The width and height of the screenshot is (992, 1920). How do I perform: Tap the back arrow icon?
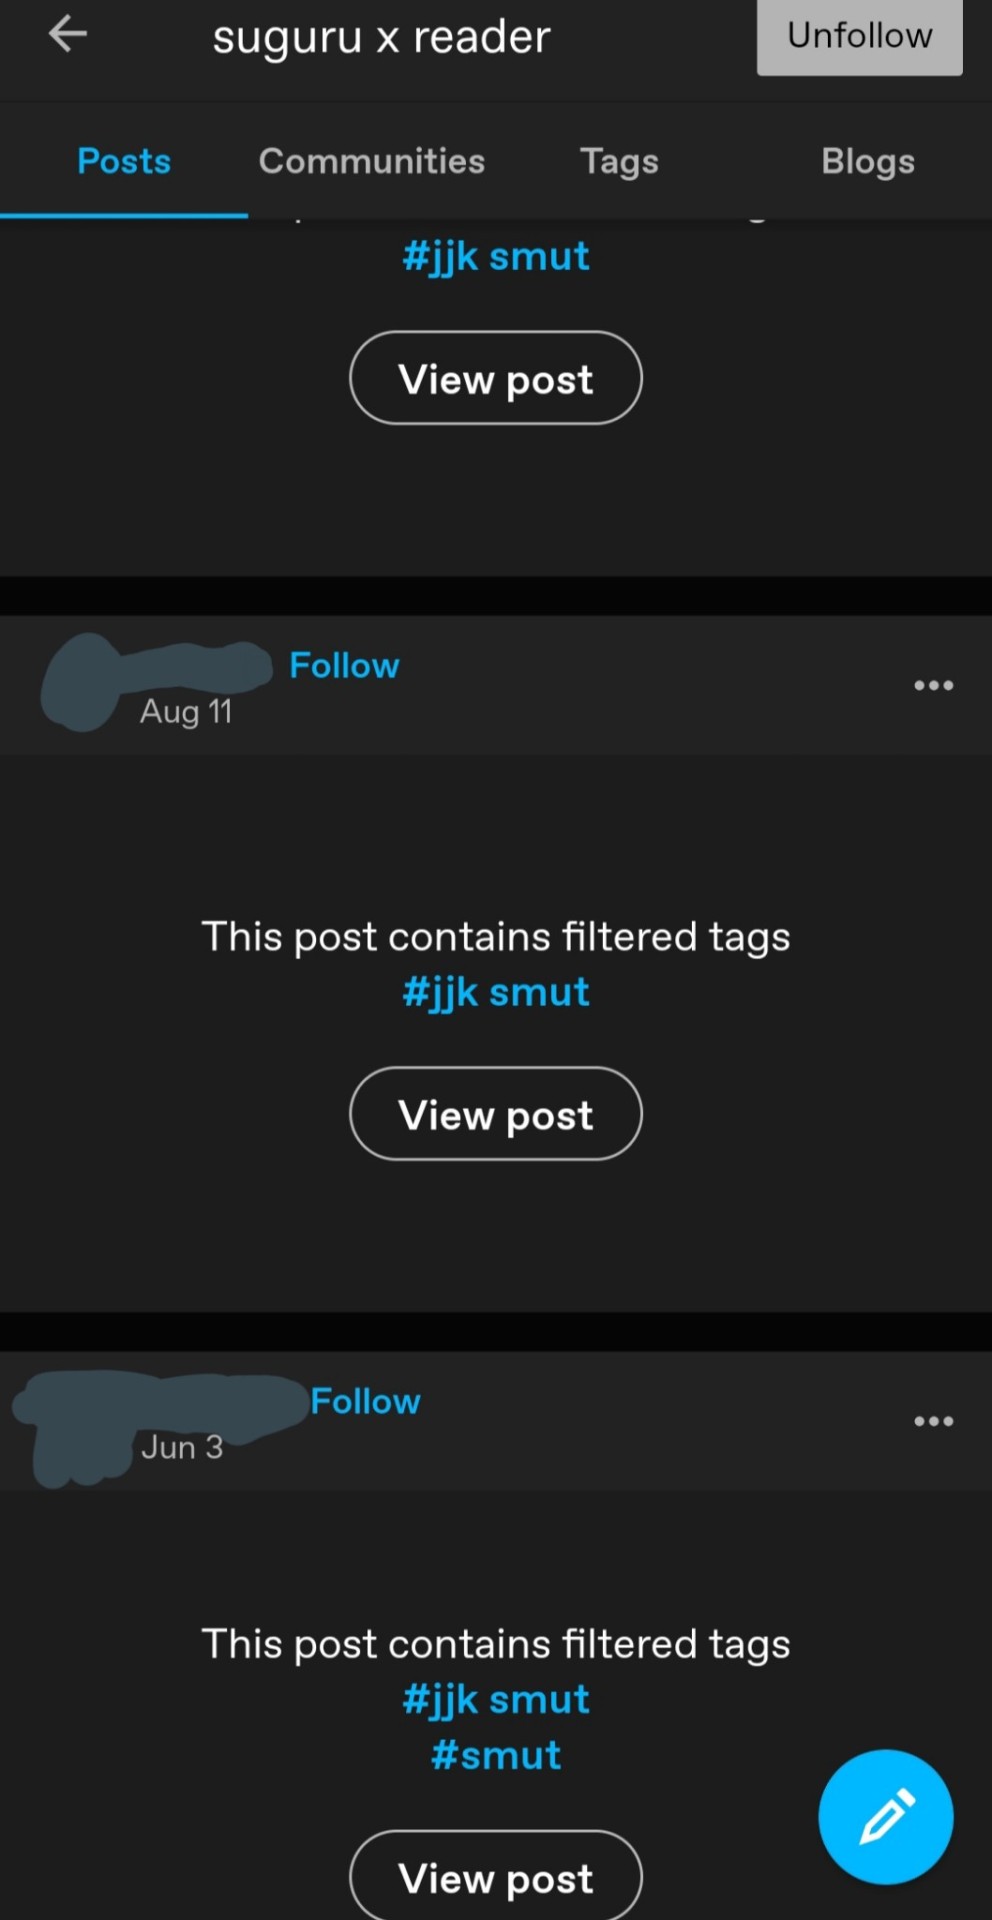(x=68, y=33)
